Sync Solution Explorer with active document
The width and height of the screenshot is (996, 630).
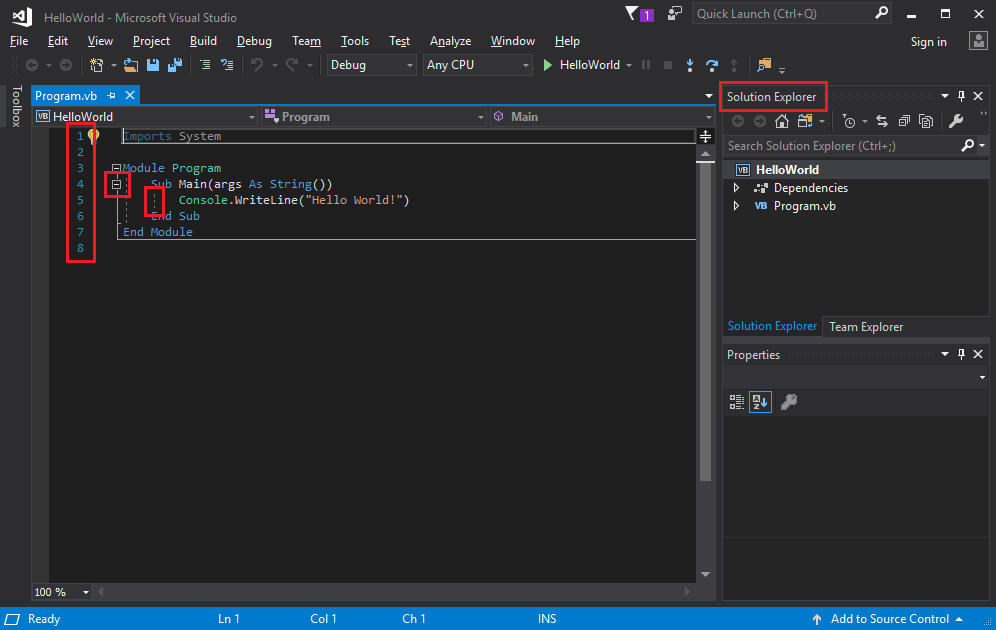pos(883,121)
